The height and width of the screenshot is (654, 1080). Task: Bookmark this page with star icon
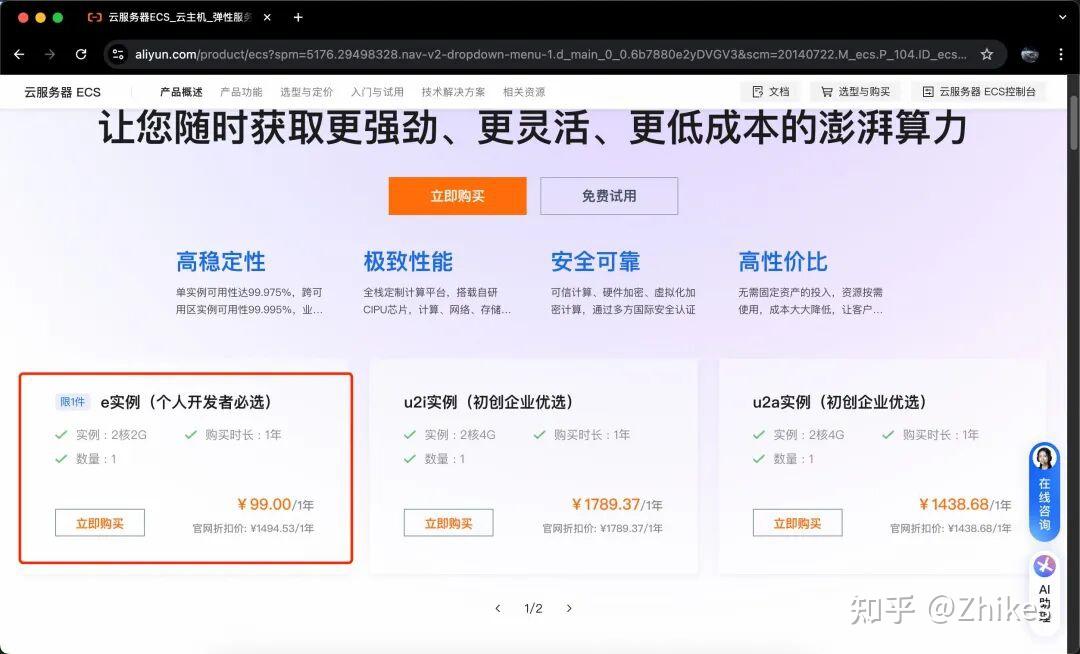click(987, 54)
